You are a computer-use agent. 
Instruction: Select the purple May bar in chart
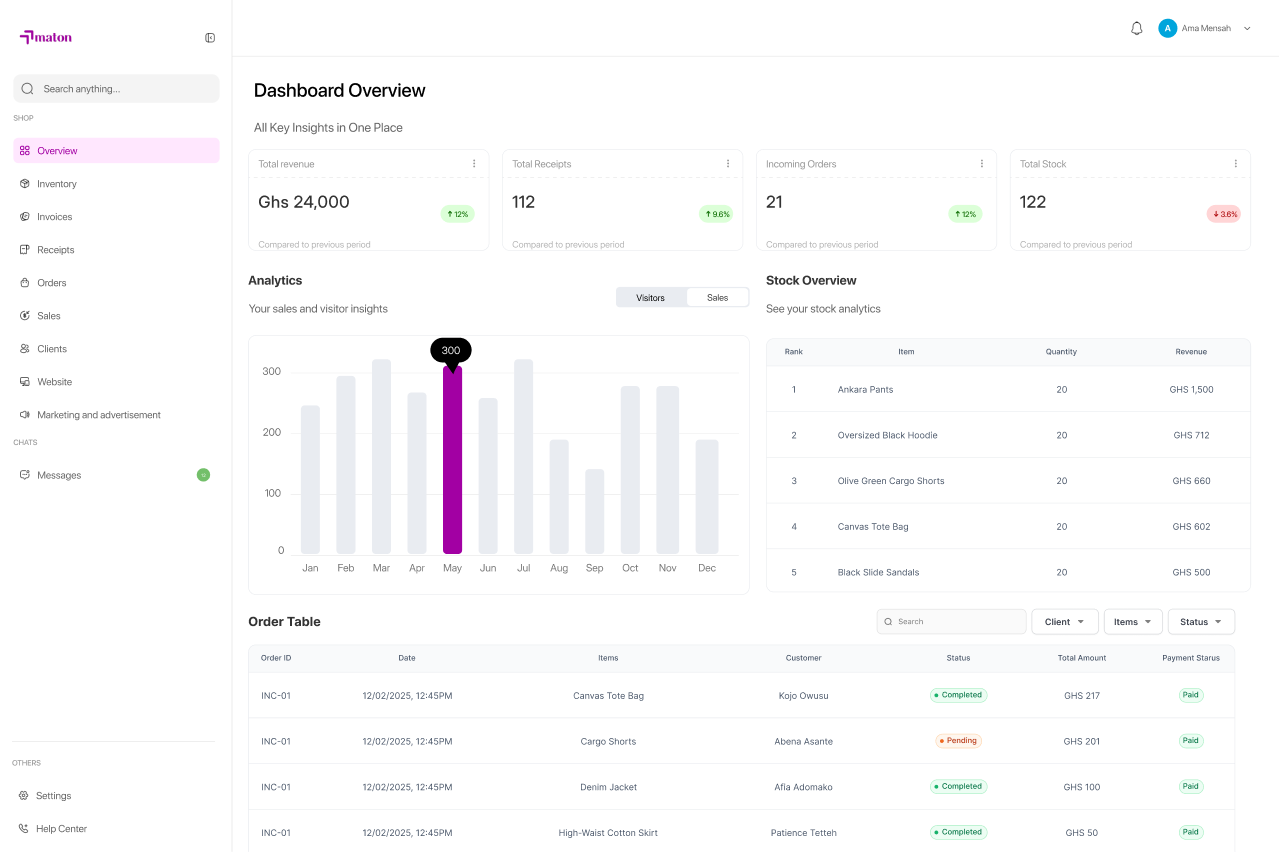pyautogui.click(x=452, y=460)
